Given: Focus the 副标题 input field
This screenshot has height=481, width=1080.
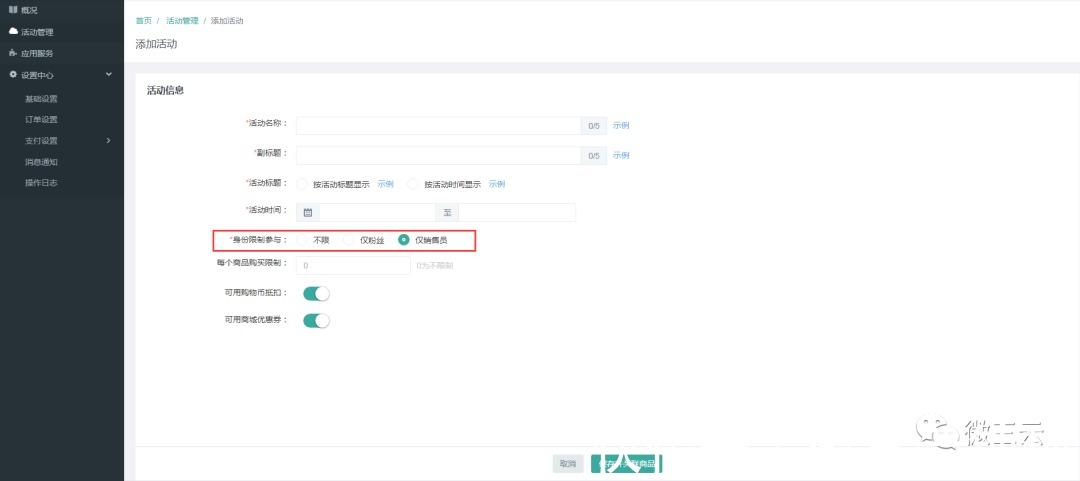Looking at the screenshot, I should [x=439, y=155].
